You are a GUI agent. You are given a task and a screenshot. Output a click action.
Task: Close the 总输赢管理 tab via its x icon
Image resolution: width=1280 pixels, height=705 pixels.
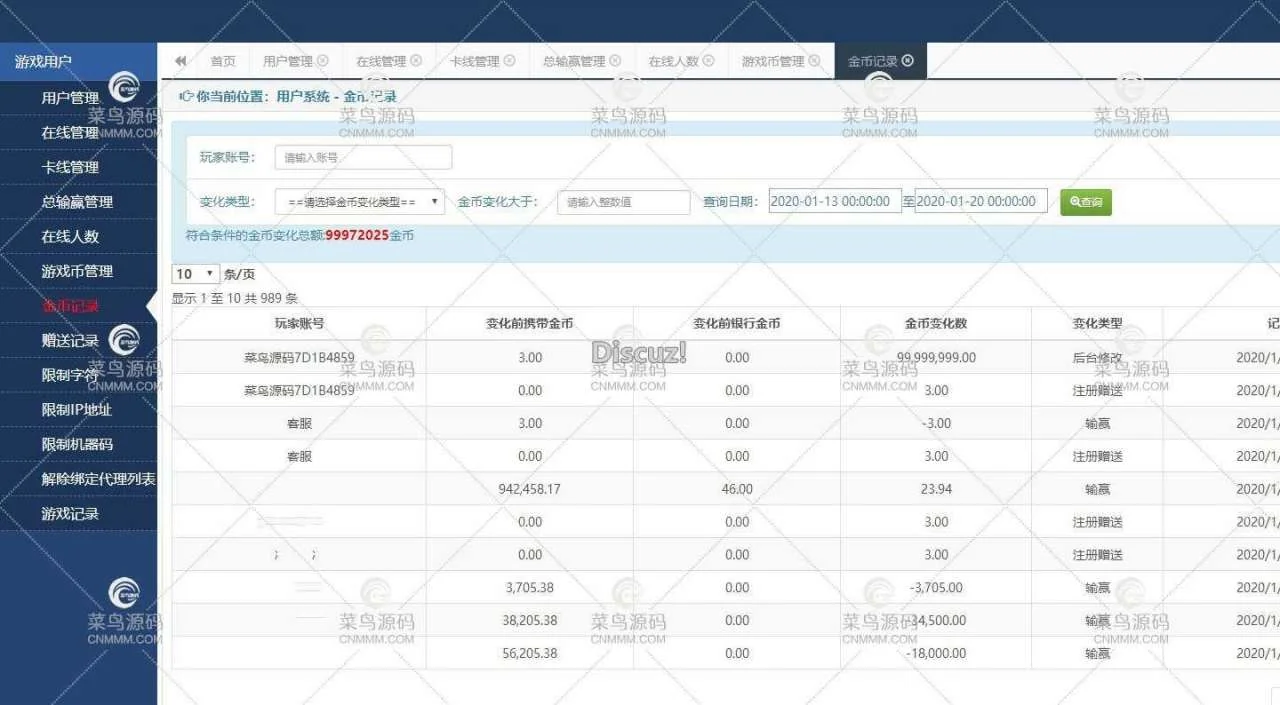point(615,61)
